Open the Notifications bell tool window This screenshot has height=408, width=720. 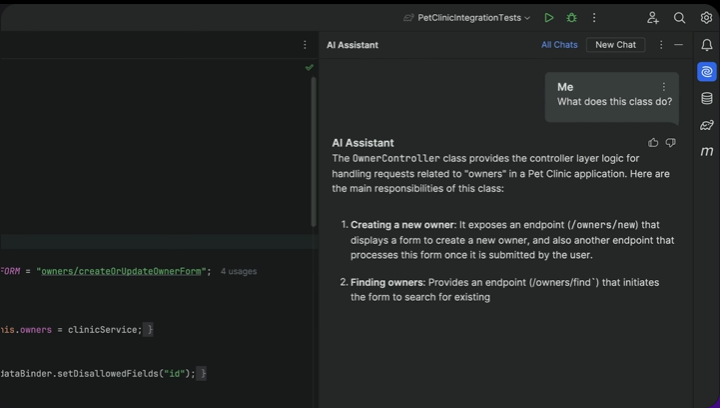[707, 45]
